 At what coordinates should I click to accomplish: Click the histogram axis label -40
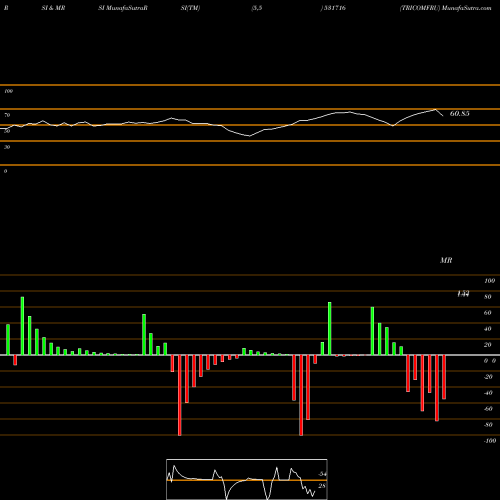pos(488,393)
